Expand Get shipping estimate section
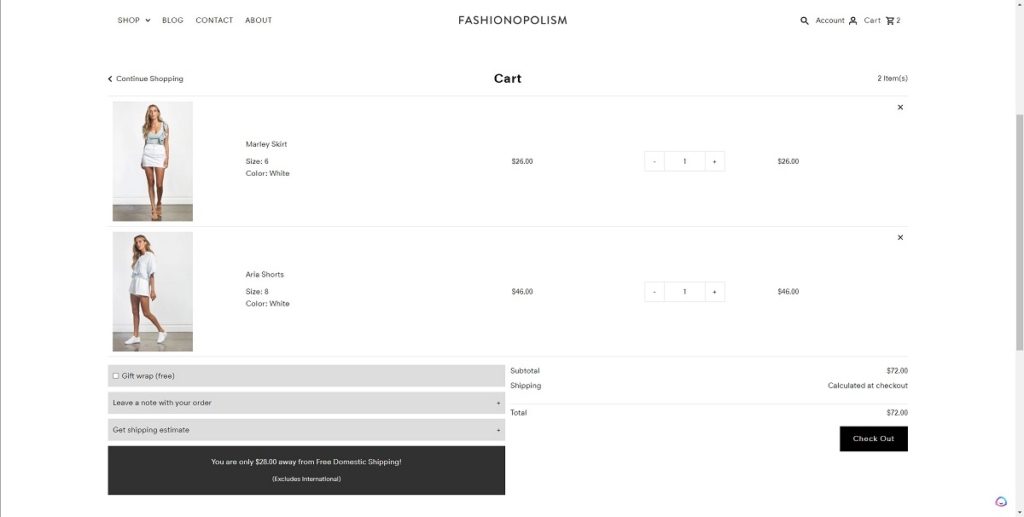Image resolution: width=1024 pixels, height=517 pixels. click(306, 430)
